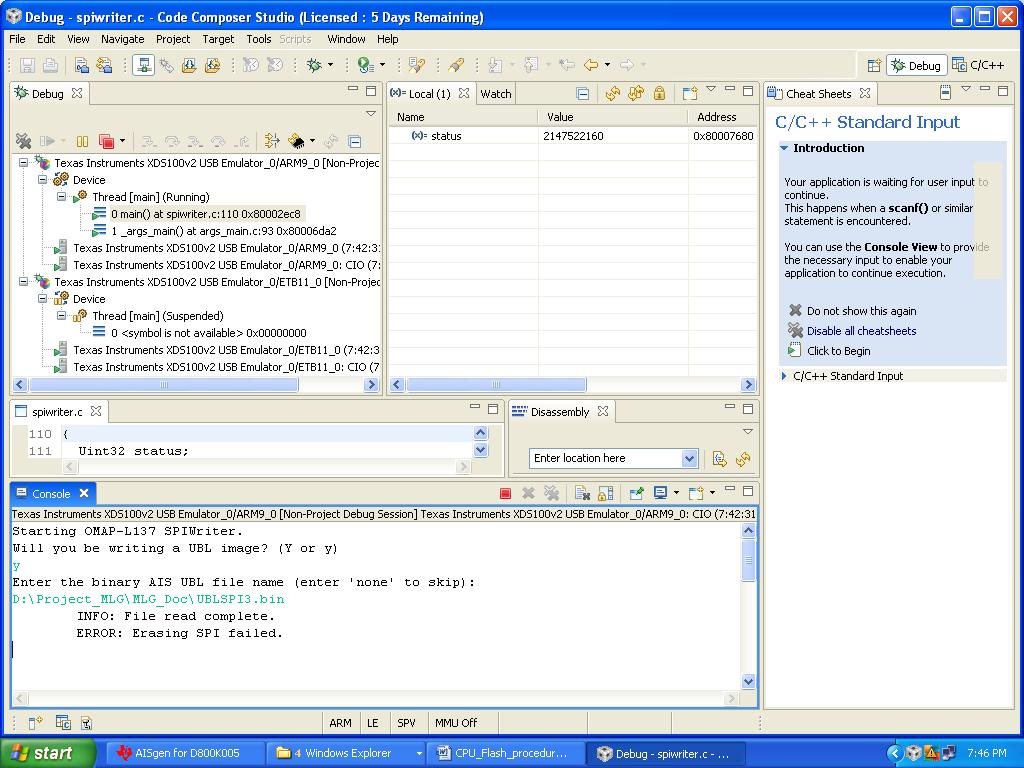Click the red Terminate button in Console toolbar

[x=505, y=494]
